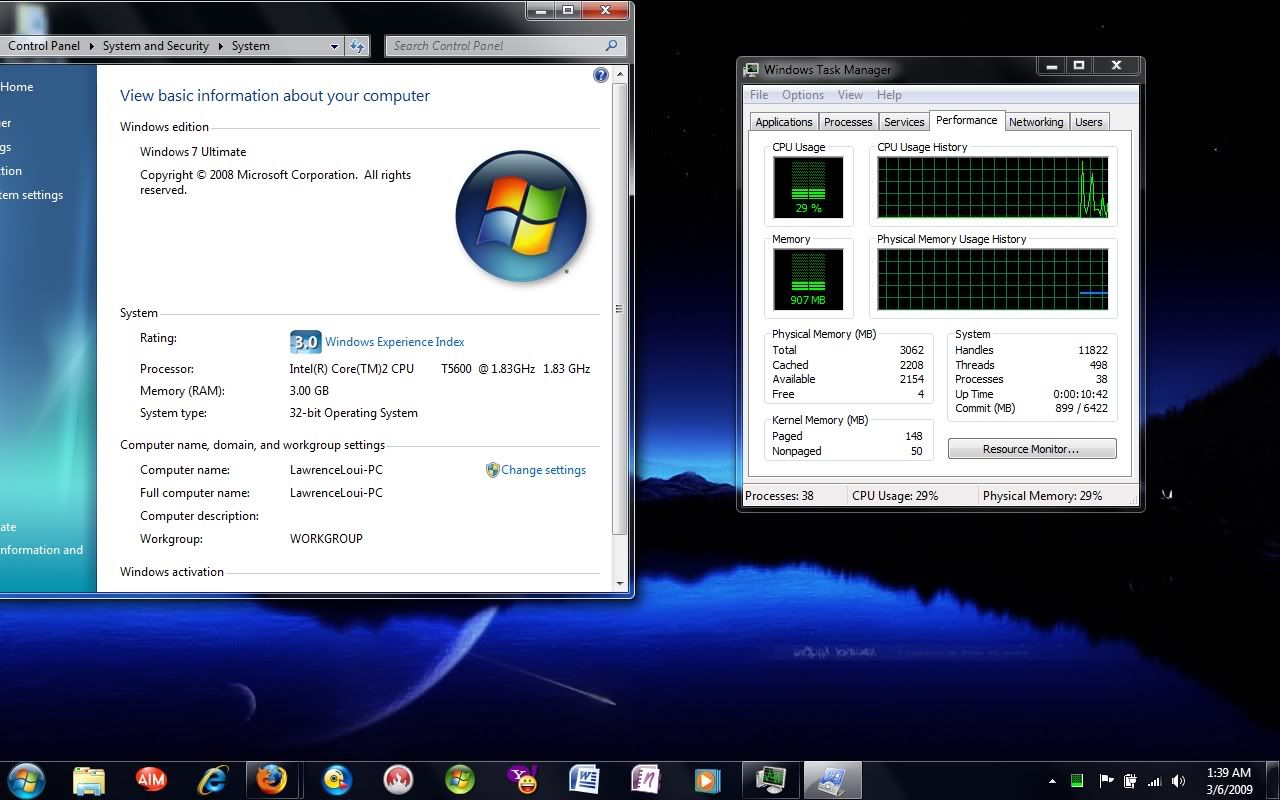Open Yahoo Messenger taskbar icon
1280x800 pixels.
[x=522, y=780]
